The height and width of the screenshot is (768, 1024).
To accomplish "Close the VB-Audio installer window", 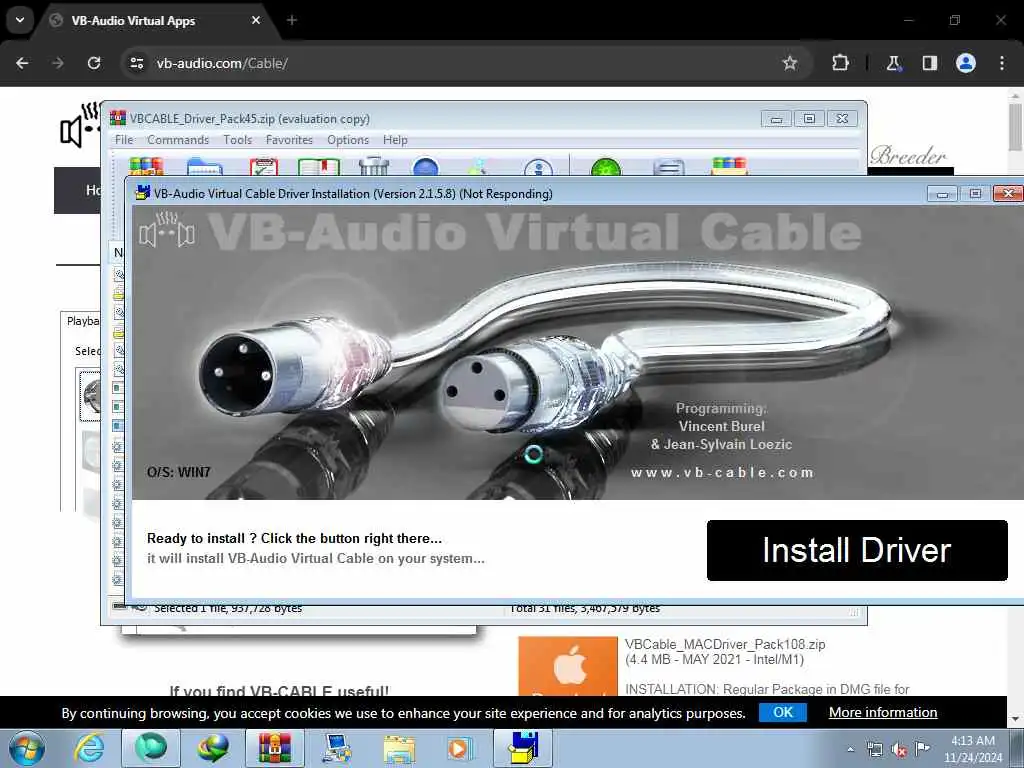I will tap(1008, 193).
